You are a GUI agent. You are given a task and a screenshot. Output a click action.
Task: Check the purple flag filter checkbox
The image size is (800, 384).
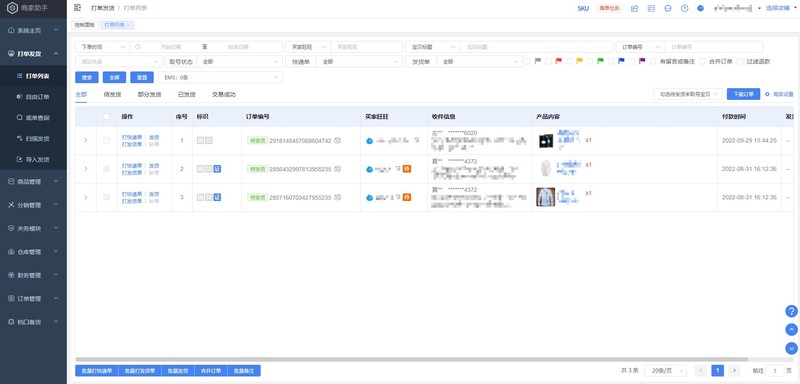click(632, 61)
